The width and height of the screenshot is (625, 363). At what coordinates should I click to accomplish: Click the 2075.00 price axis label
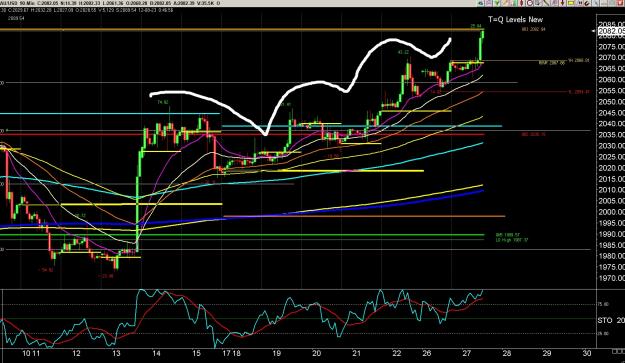click(611, 47)
